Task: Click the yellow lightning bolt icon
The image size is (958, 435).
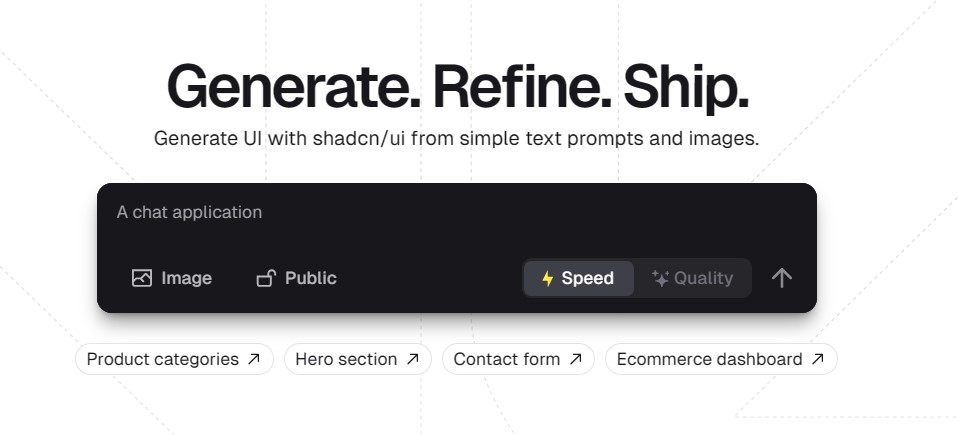Action: tap(547, 279)
